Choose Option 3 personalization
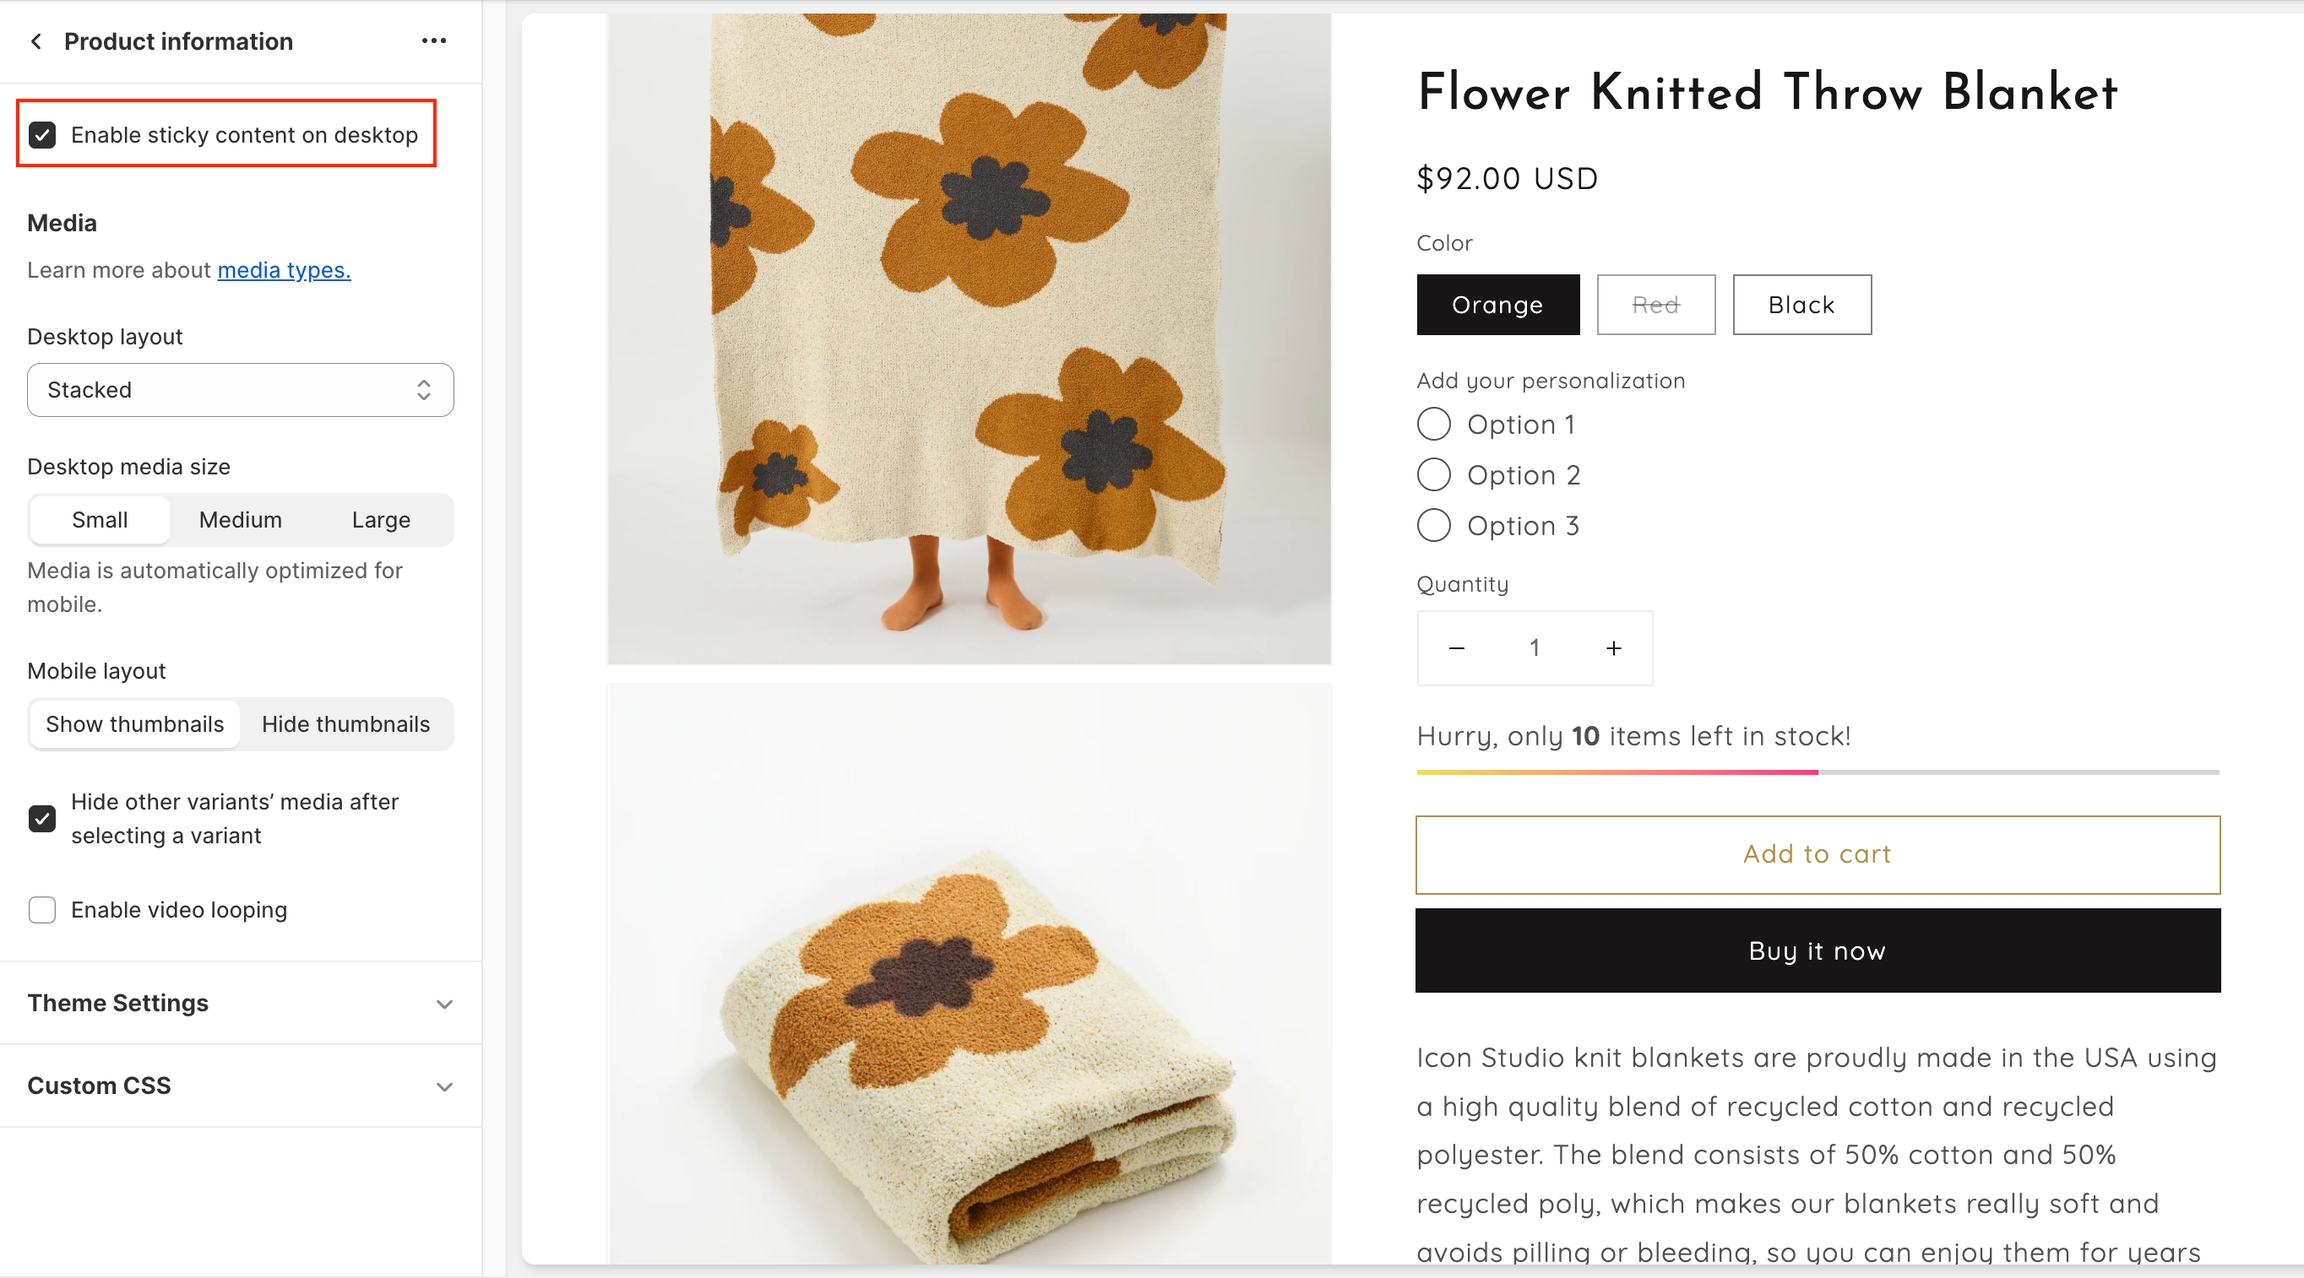Viewport: 2304px width, 1278px height. (x=1433, y=526)
